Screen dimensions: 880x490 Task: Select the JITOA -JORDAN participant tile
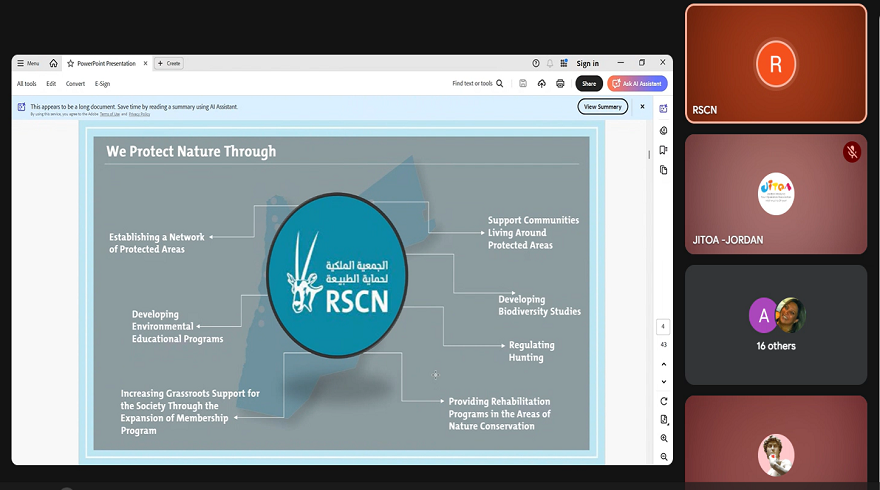click(x=776, y=194)
